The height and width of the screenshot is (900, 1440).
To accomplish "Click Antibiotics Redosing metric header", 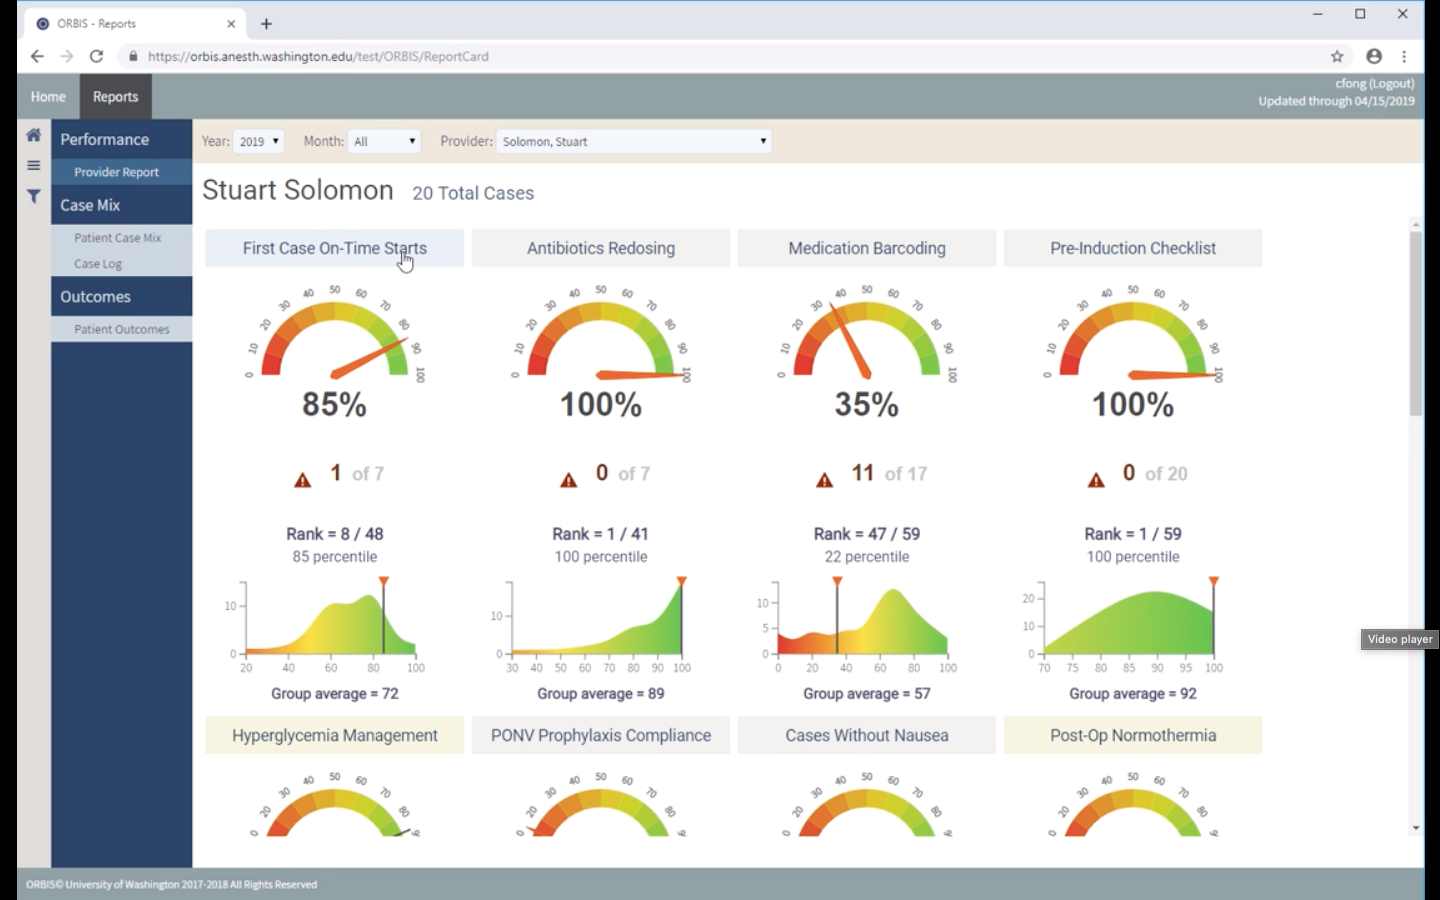I will point(601,248).
